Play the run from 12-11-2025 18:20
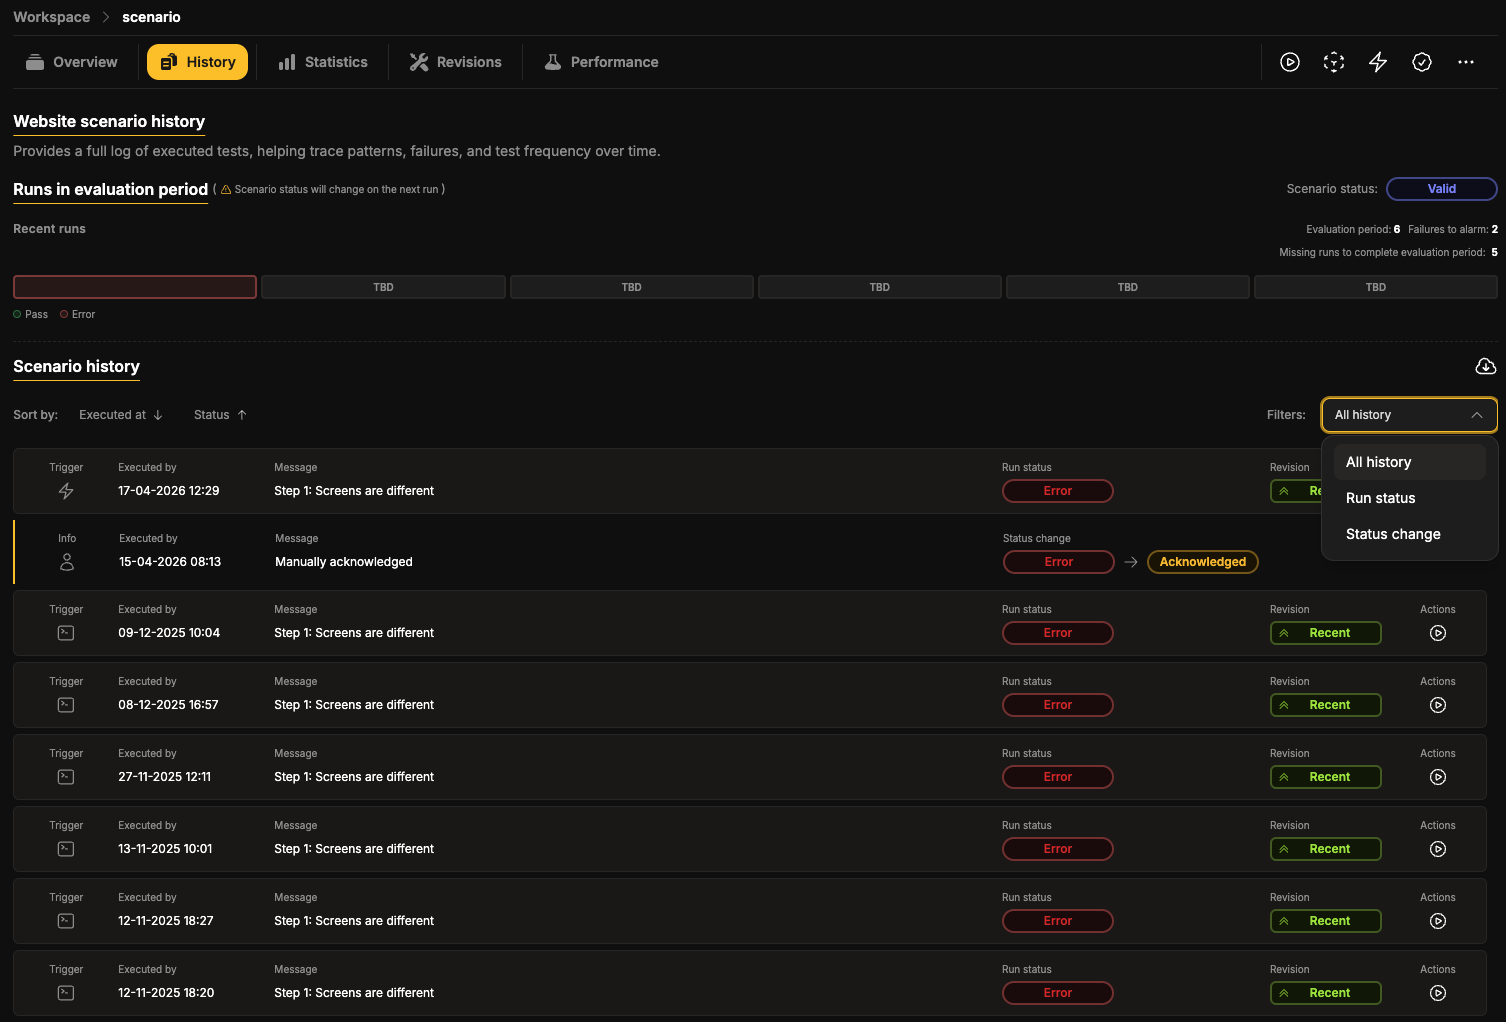 [1438, 993]
